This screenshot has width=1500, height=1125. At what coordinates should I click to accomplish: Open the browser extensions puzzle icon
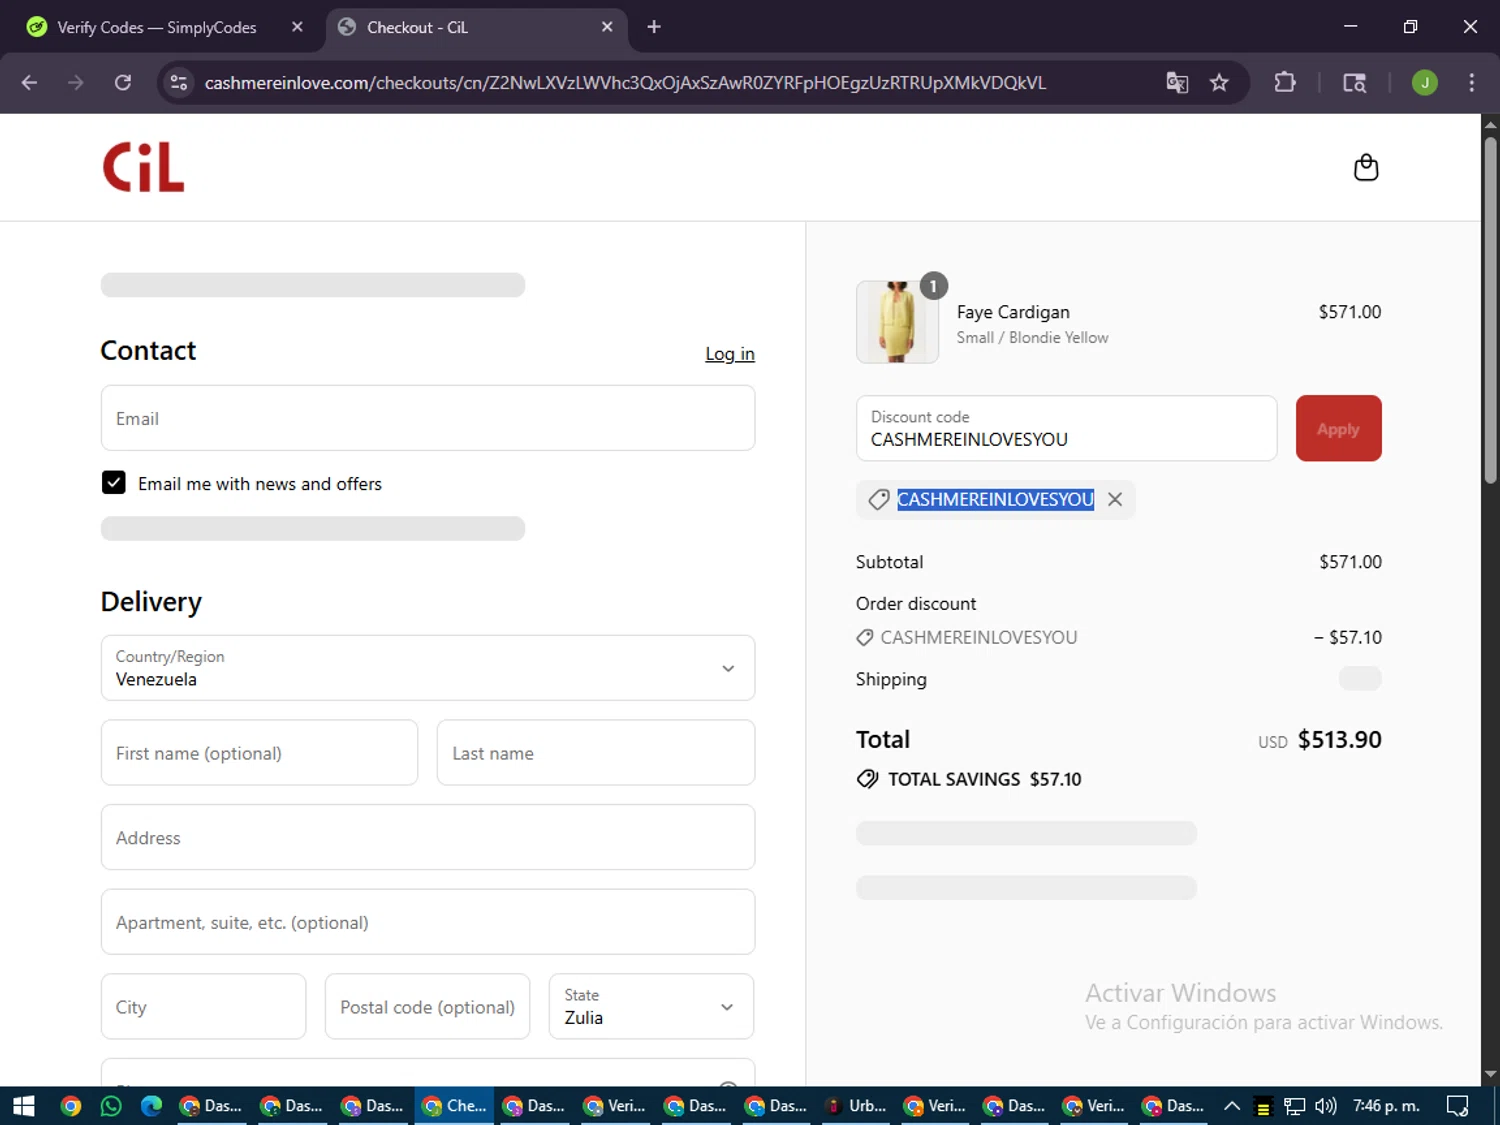click(1285, 83)
